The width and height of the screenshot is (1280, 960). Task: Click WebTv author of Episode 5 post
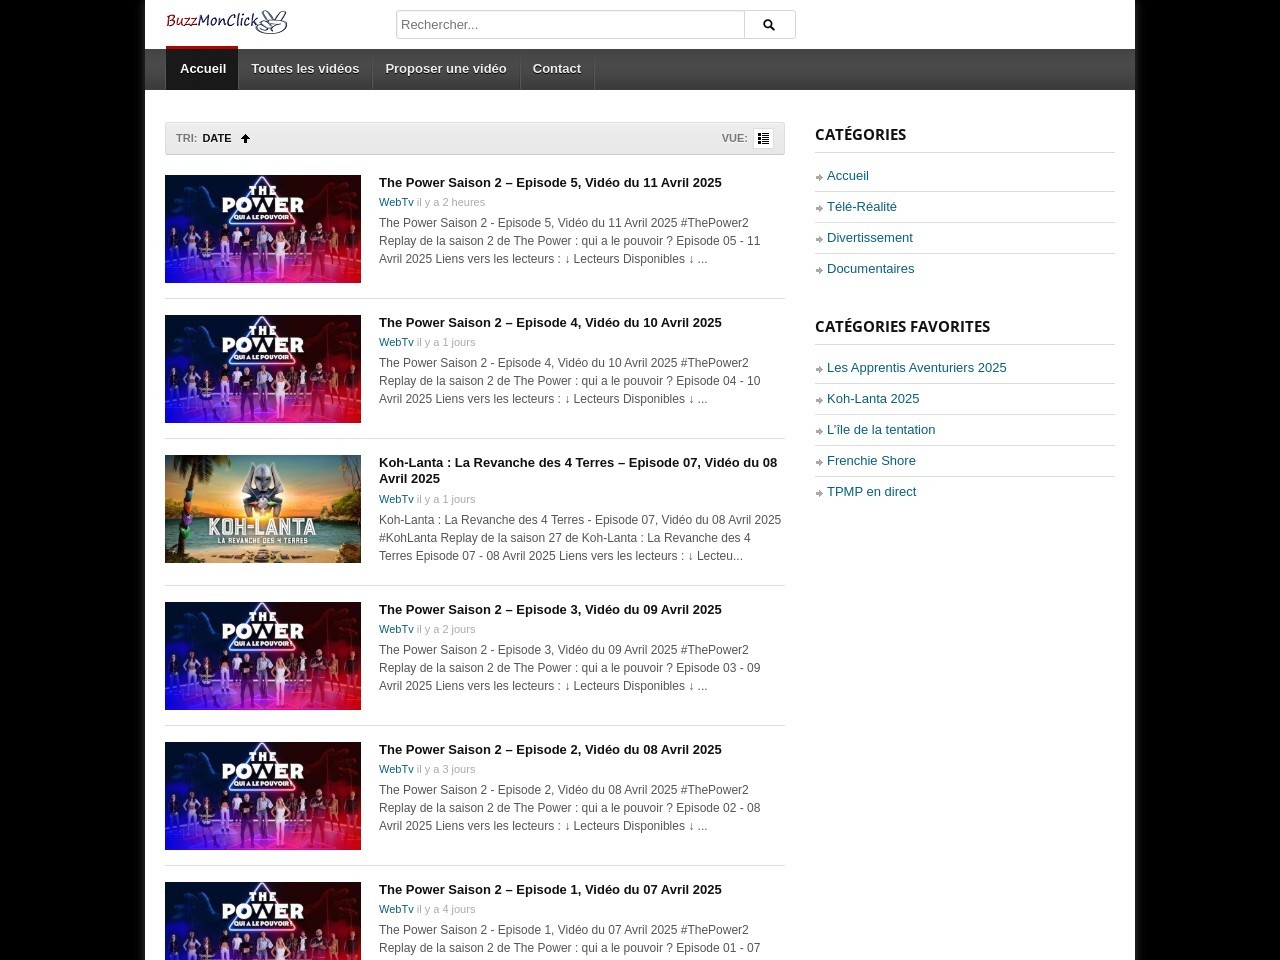point(396,203)
